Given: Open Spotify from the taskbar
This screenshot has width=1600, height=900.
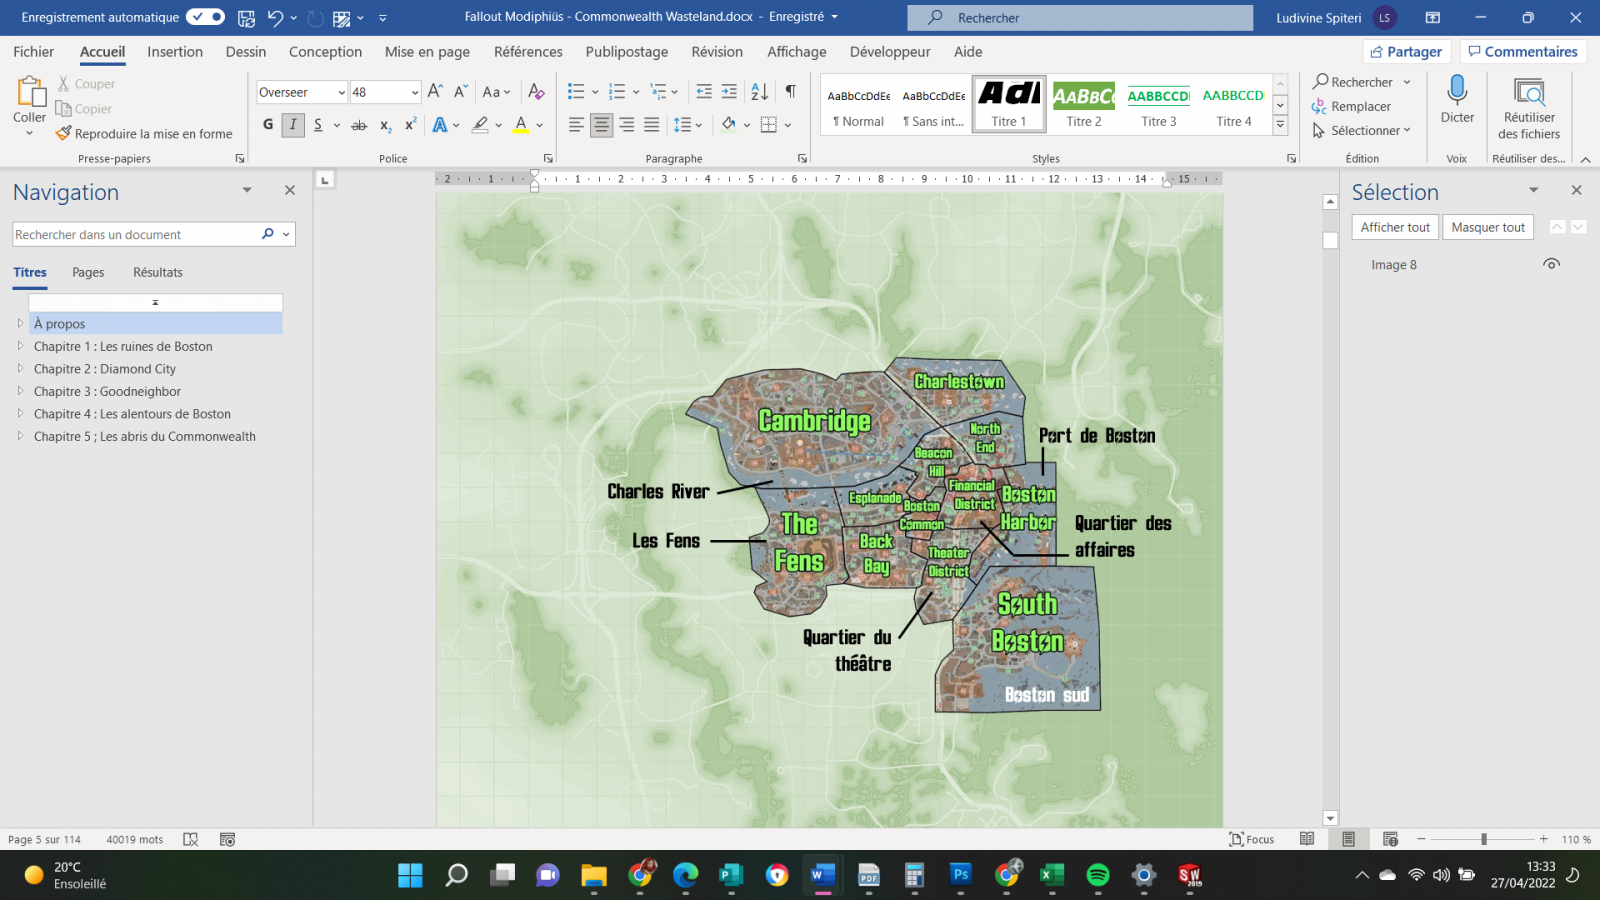Looking at the screenshot, I should [x=1097, y=876].
